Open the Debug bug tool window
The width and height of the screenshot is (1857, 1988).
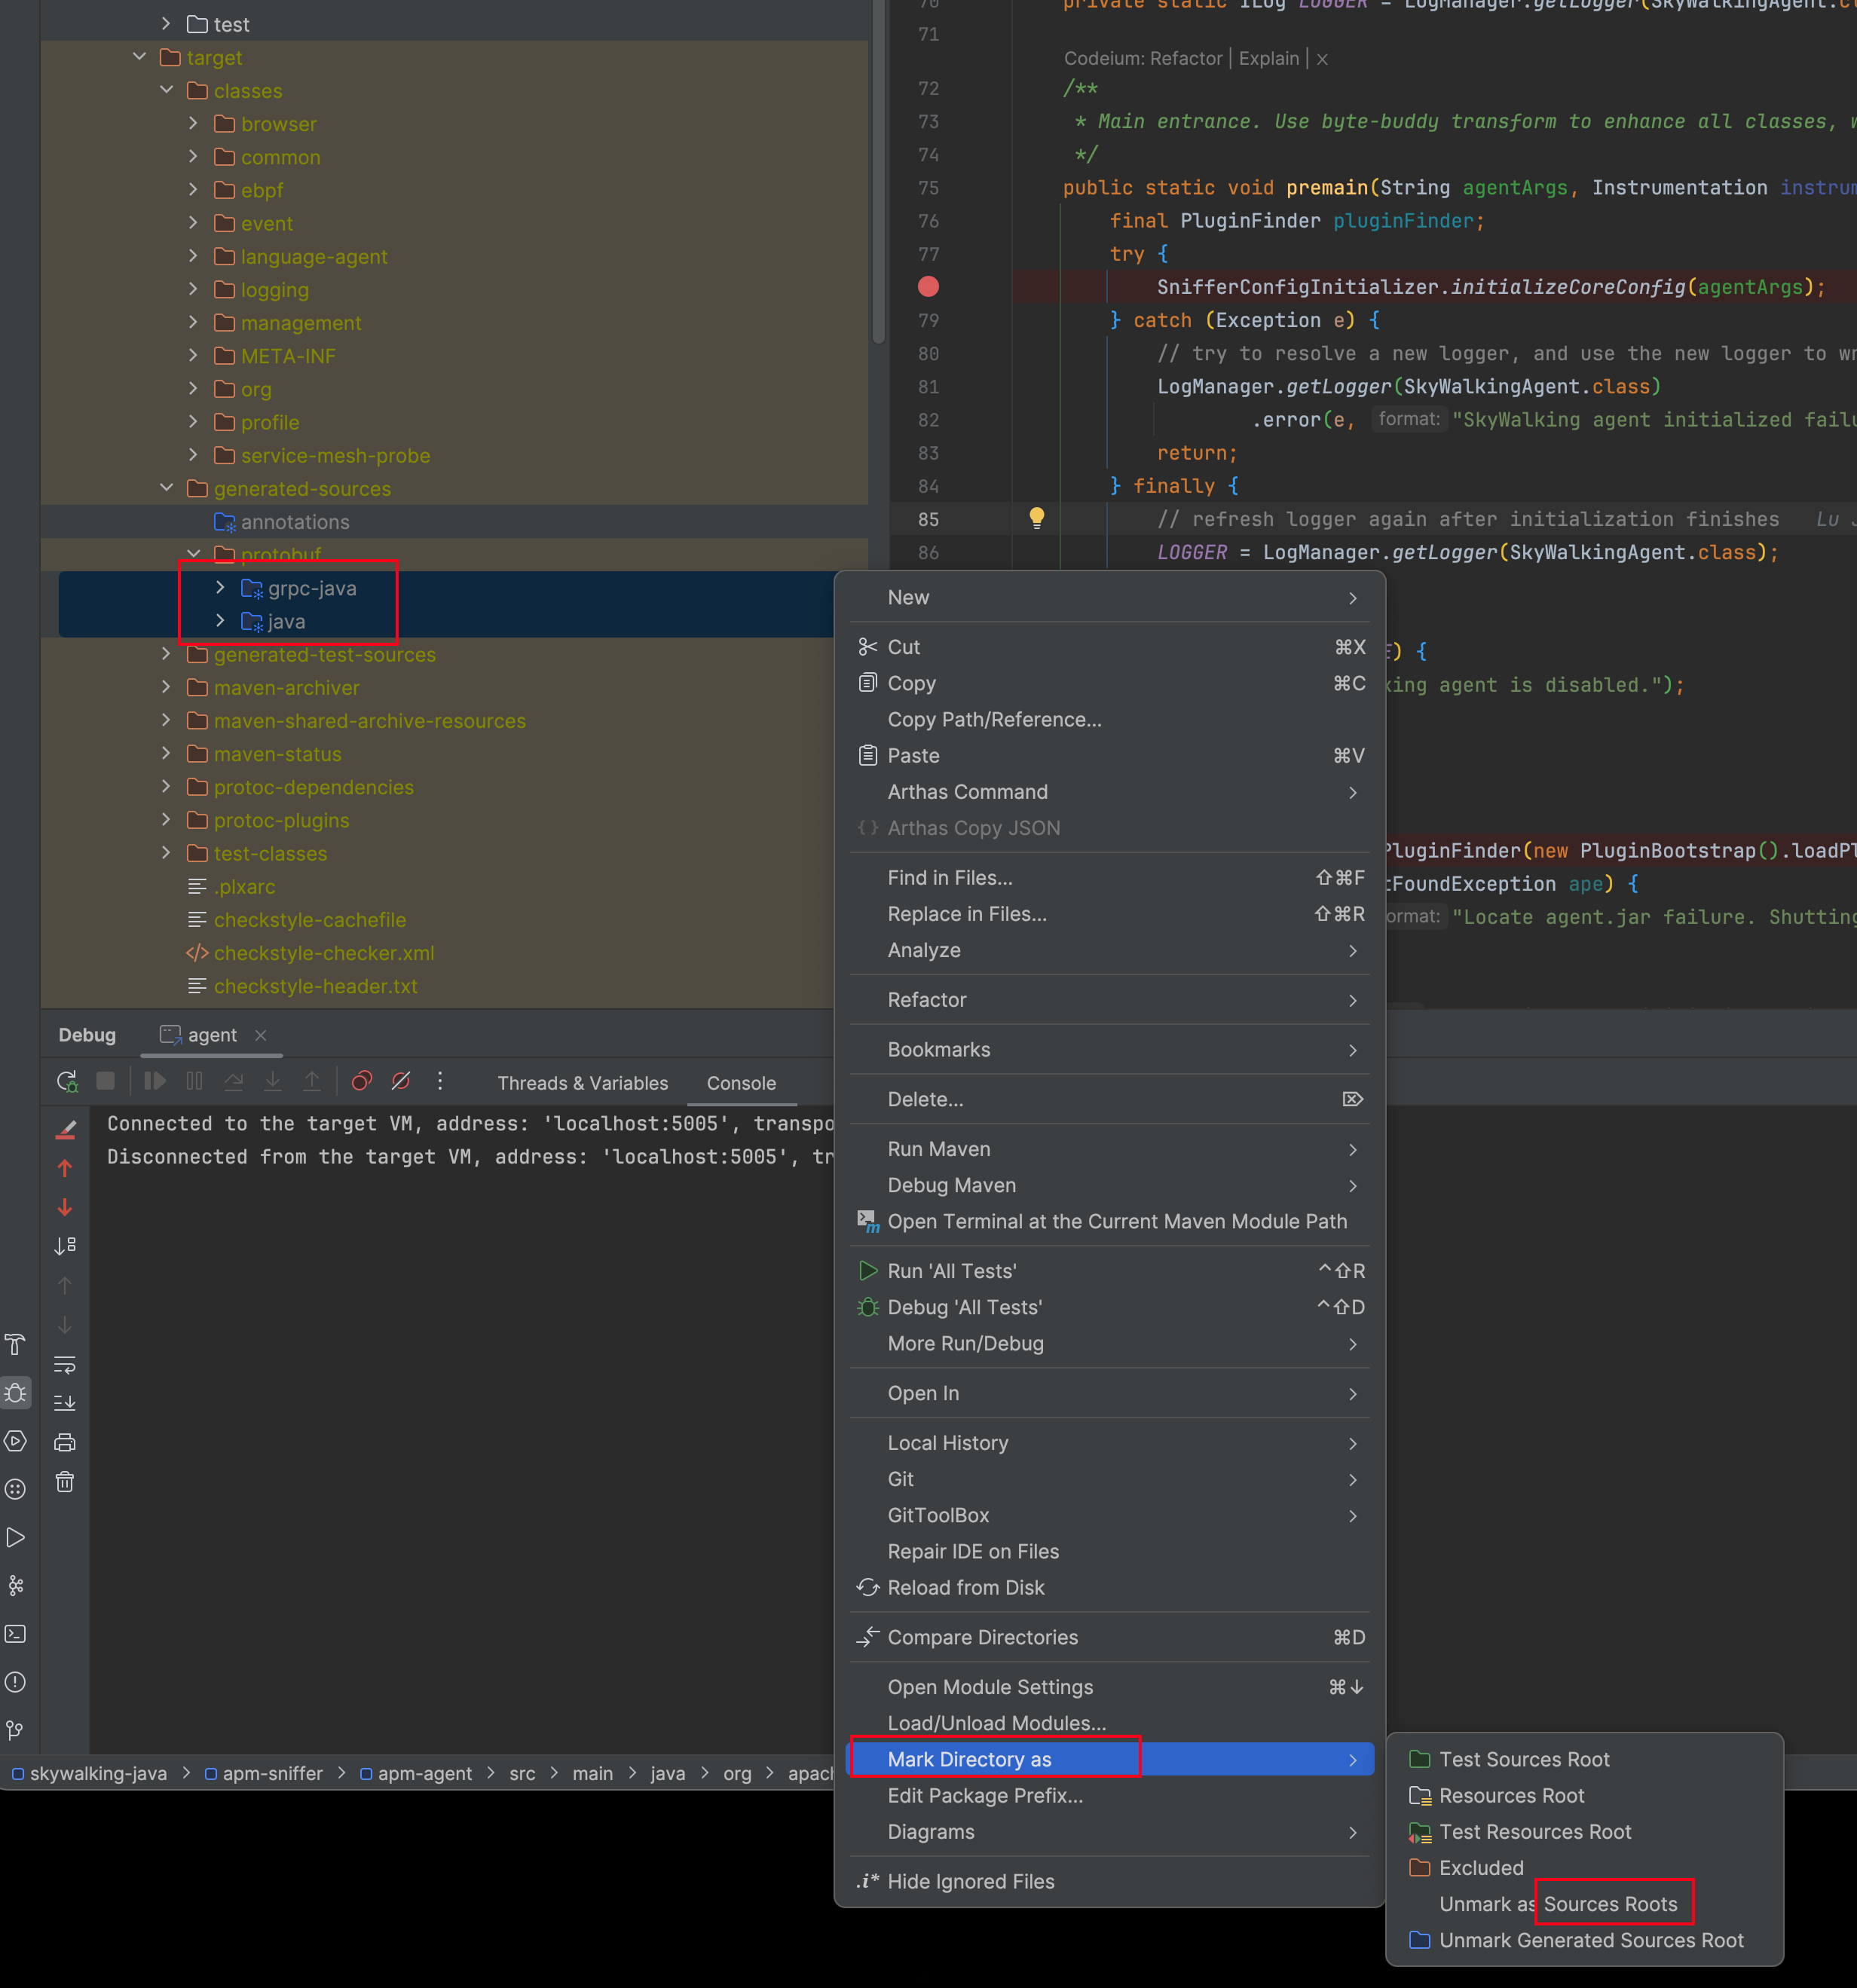pyautogui.click(x=16, y=1392)
